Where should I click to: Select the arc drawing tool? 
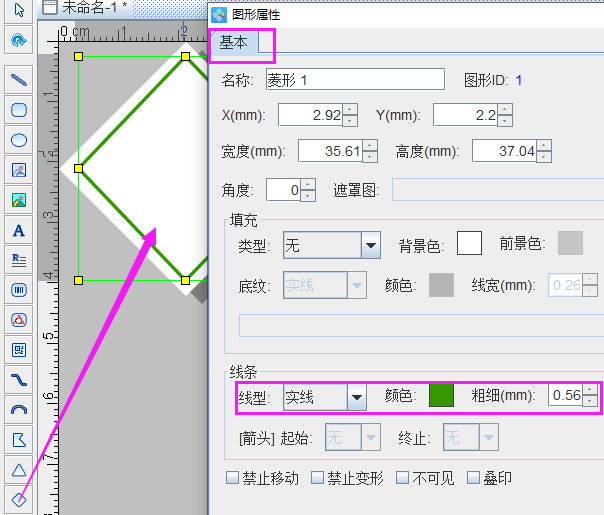[18, 410]
